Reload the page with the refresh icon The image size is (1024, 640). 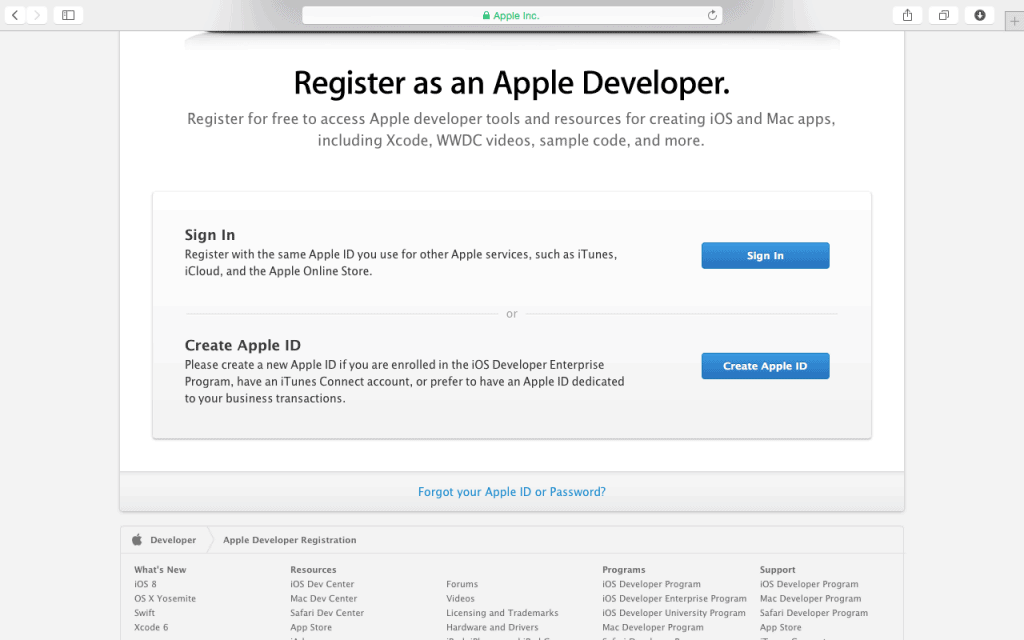pos(712,15)
